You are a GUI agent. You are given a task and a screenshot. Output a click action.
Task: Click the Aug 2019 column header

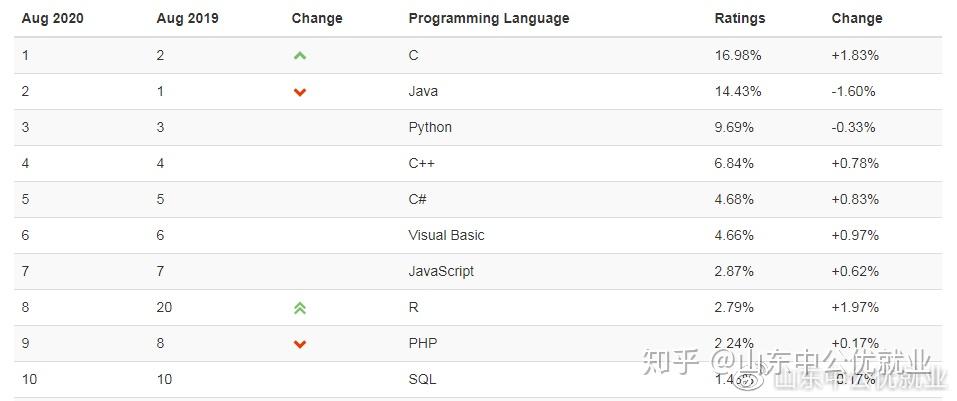click(x=188, y=18)
